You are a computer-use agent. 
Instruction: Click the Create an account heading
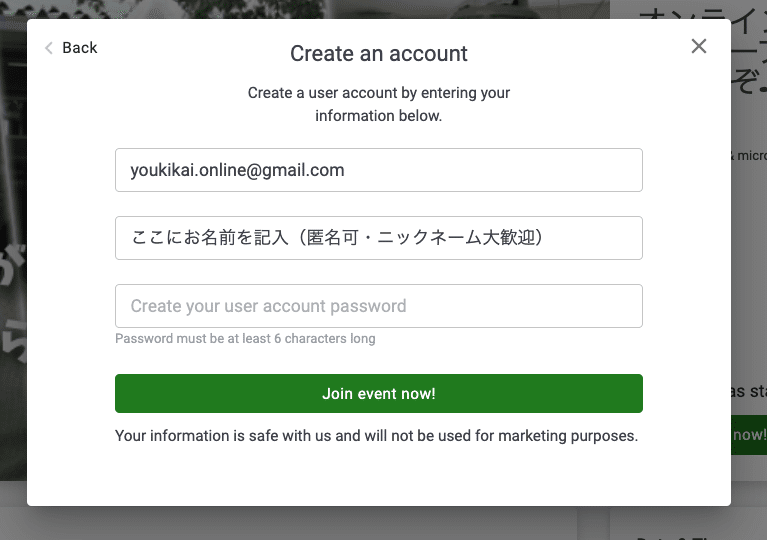click(379, 53)
